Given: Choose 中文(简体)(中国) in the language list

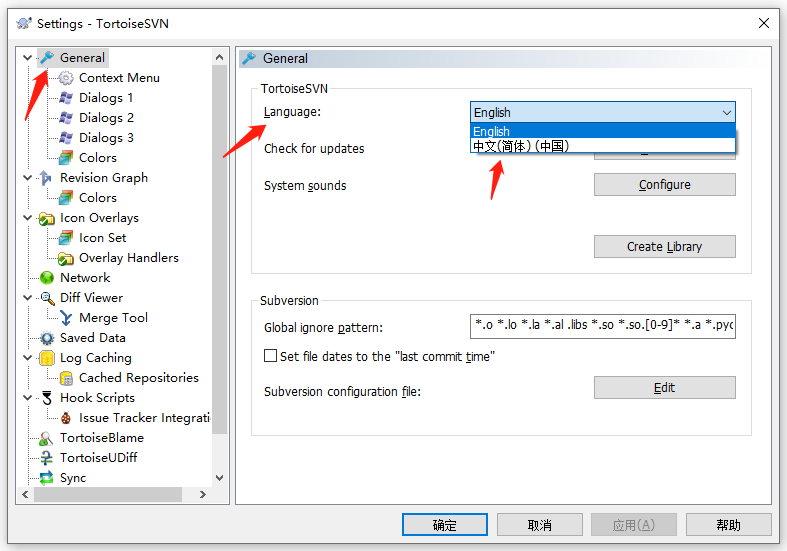Looking at the screenshot, I should tap(603, 146).
